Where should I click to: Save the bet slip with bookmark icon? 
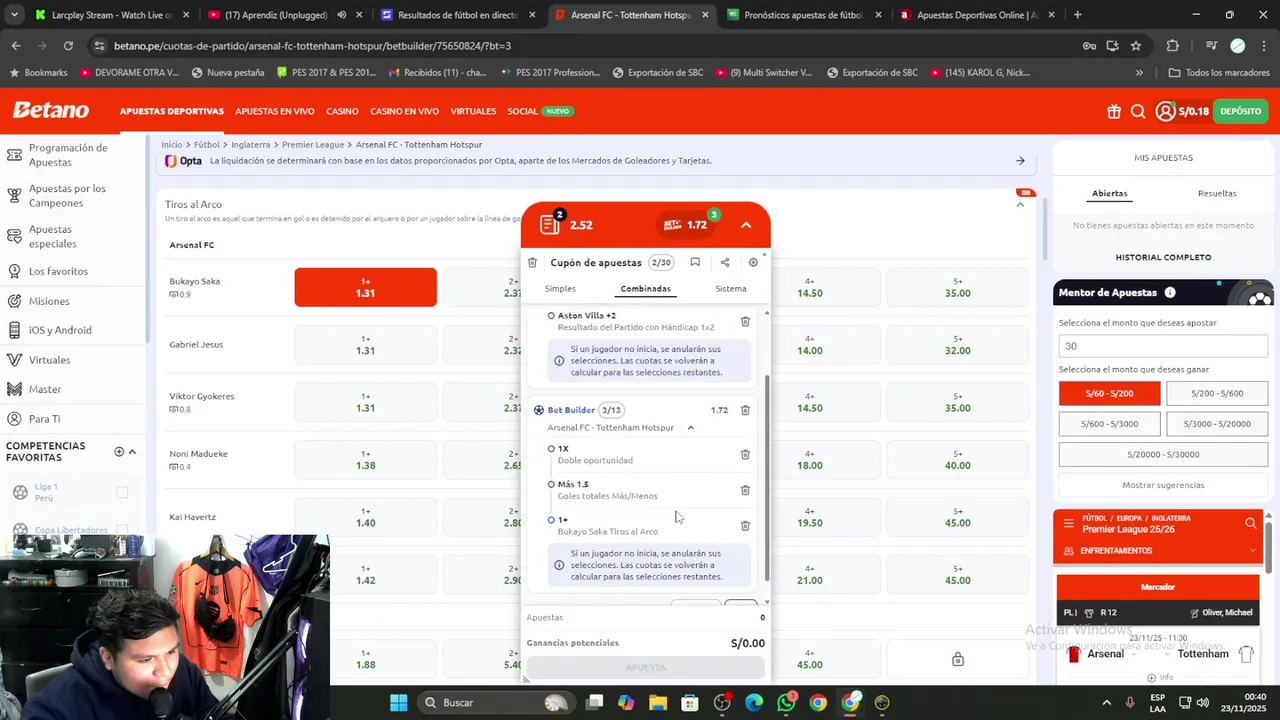695,262
